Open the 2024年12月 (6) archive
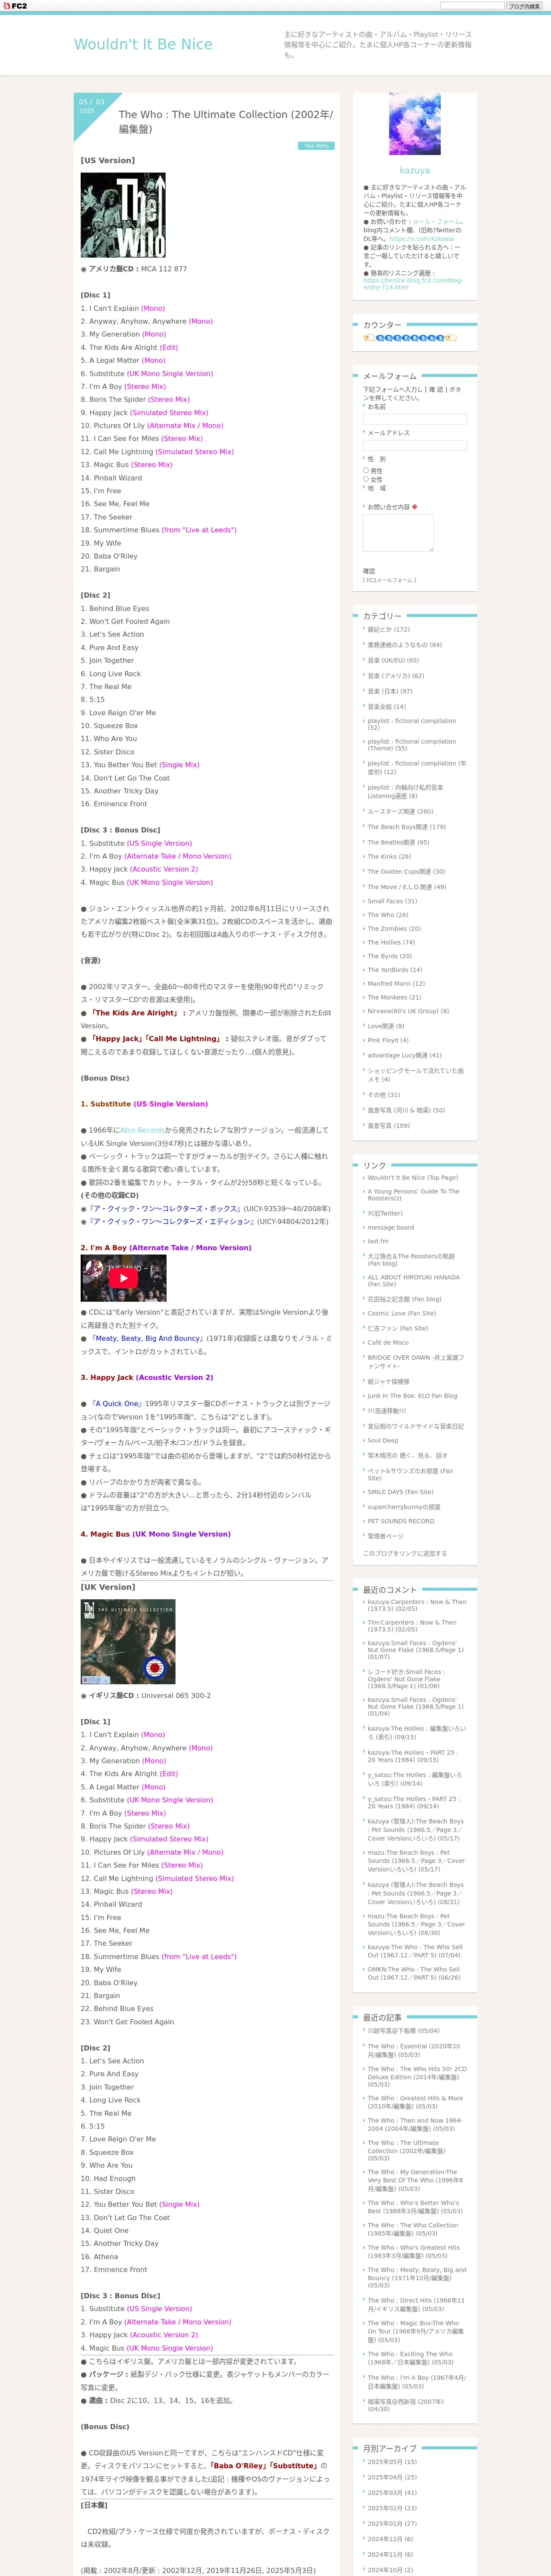This screenshot has height=2576, width=551. (390, 2539)
